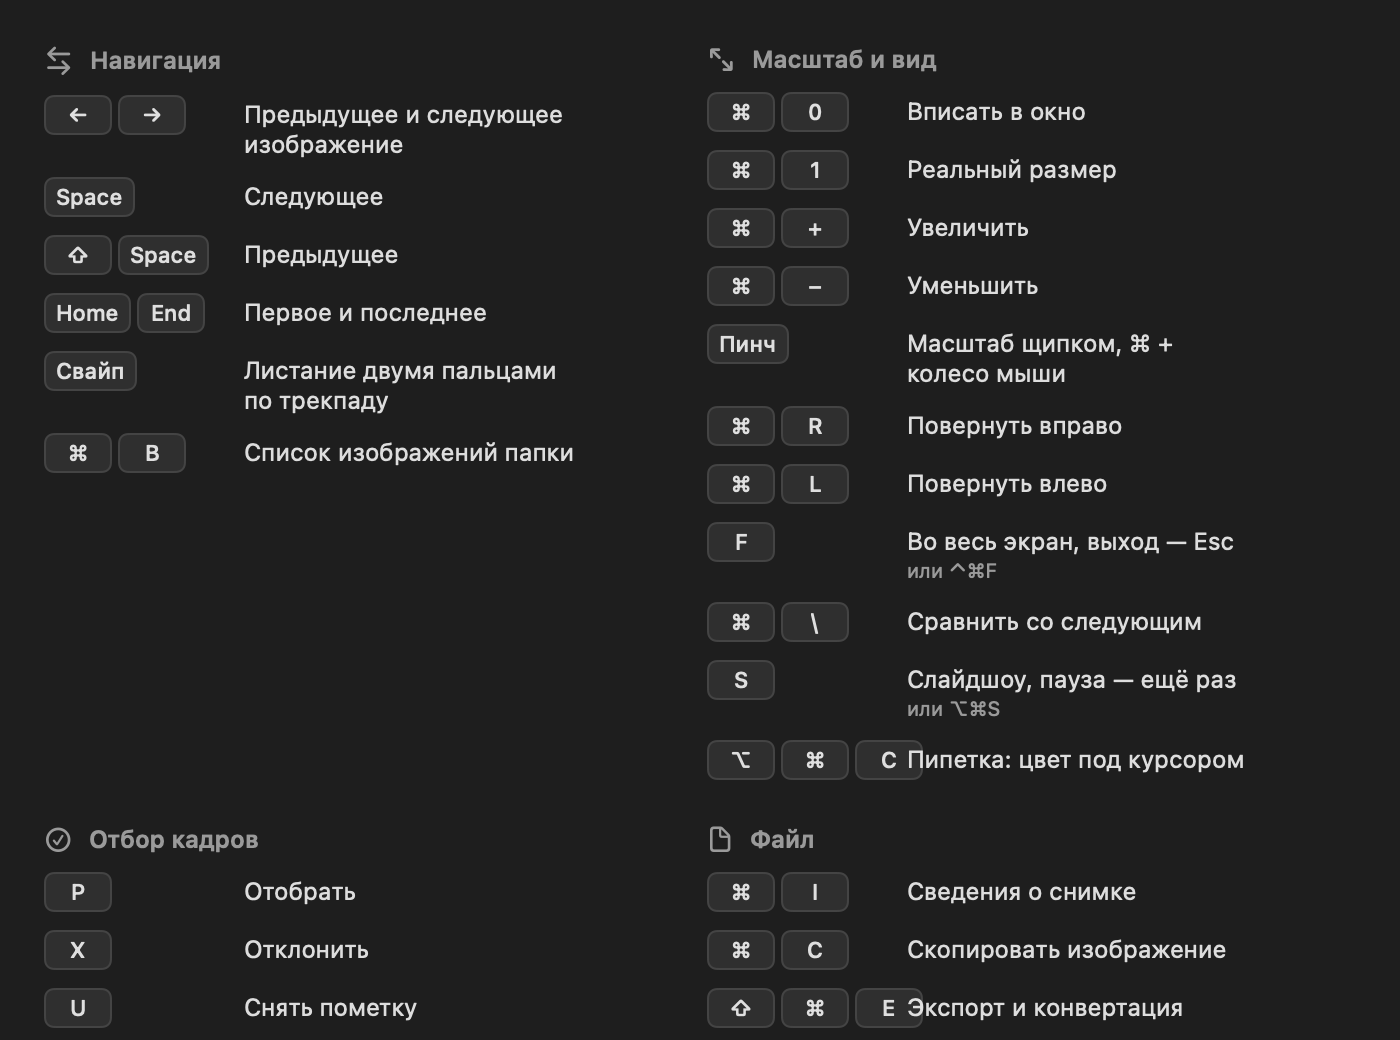Click the Файл document icon

(720, 840)
